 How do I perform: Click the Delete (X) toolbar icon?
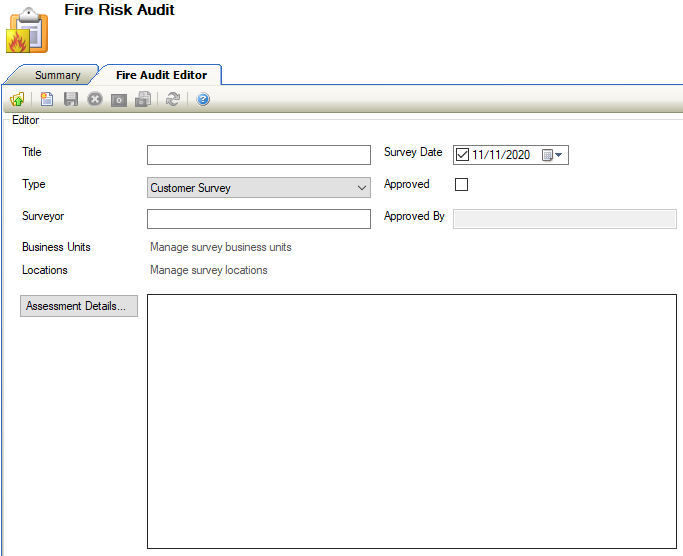[x=95, y=100]
